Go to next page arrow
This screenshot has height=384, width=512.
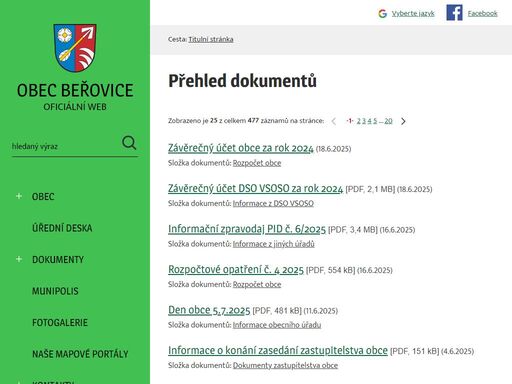click(403, 121)
